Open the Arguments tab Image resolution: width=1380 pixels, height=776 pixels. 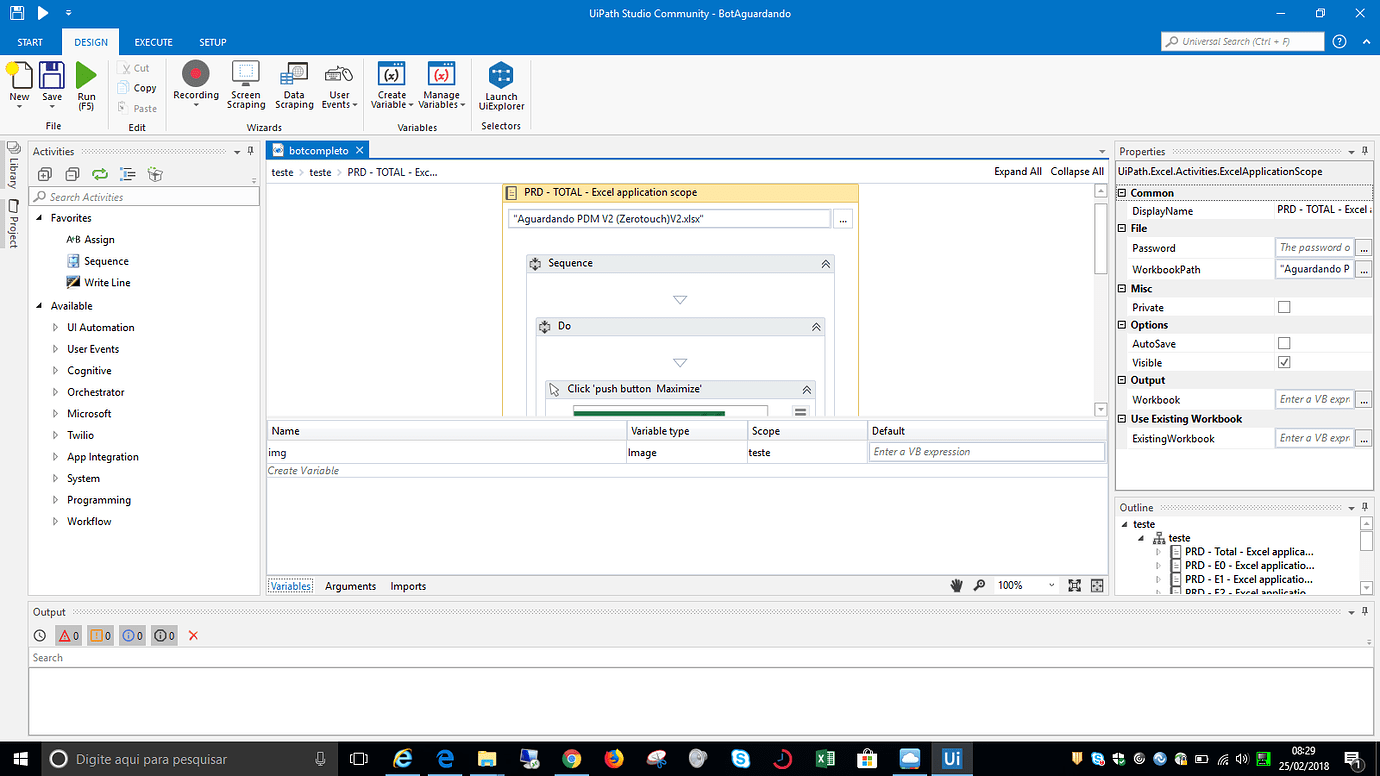(350, 586)
